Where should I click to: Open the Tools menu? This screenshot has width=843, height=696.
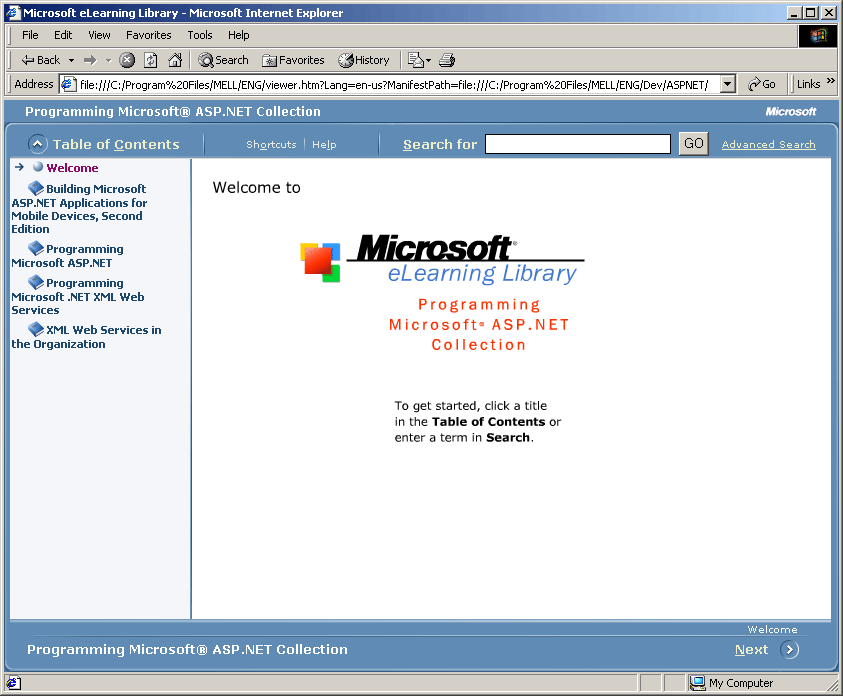(x=200, y=35)
